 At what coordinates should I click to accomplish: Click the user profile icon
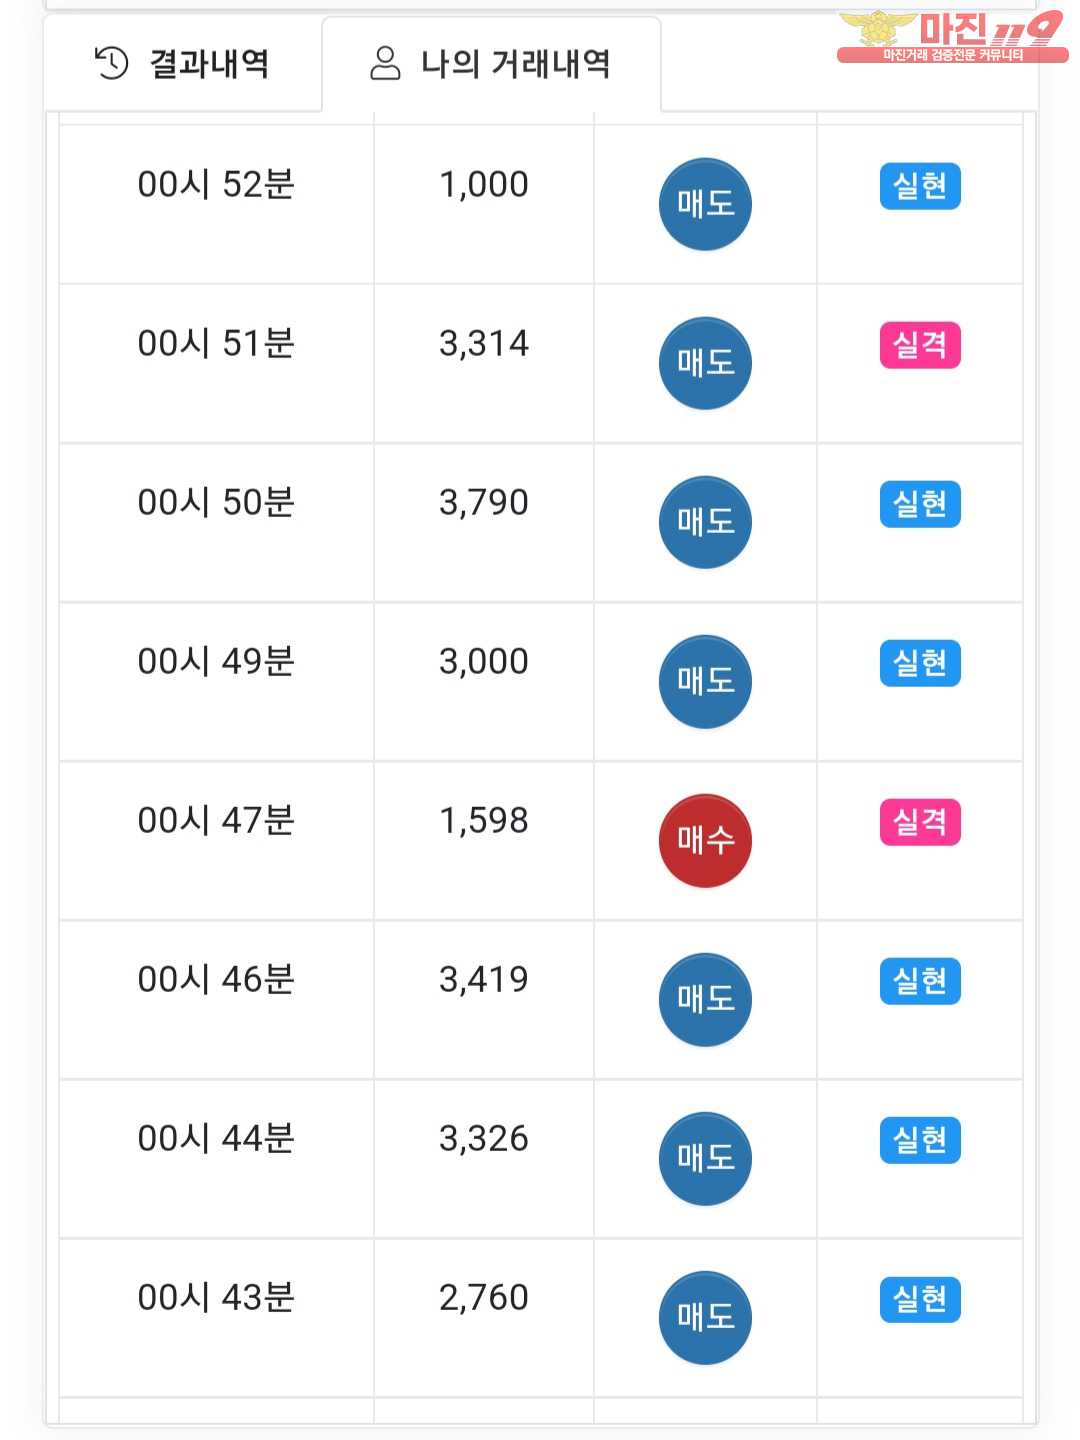pyautogui.click(x=385, y=63)
